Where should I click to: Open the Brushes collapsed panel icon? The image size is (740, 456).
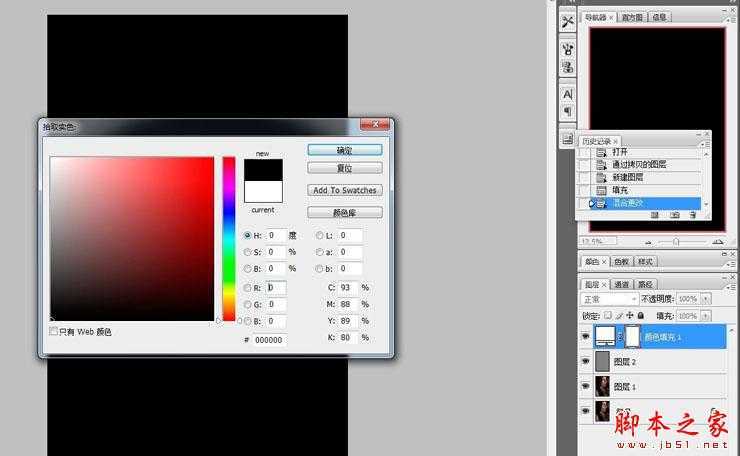click(568, 49)
